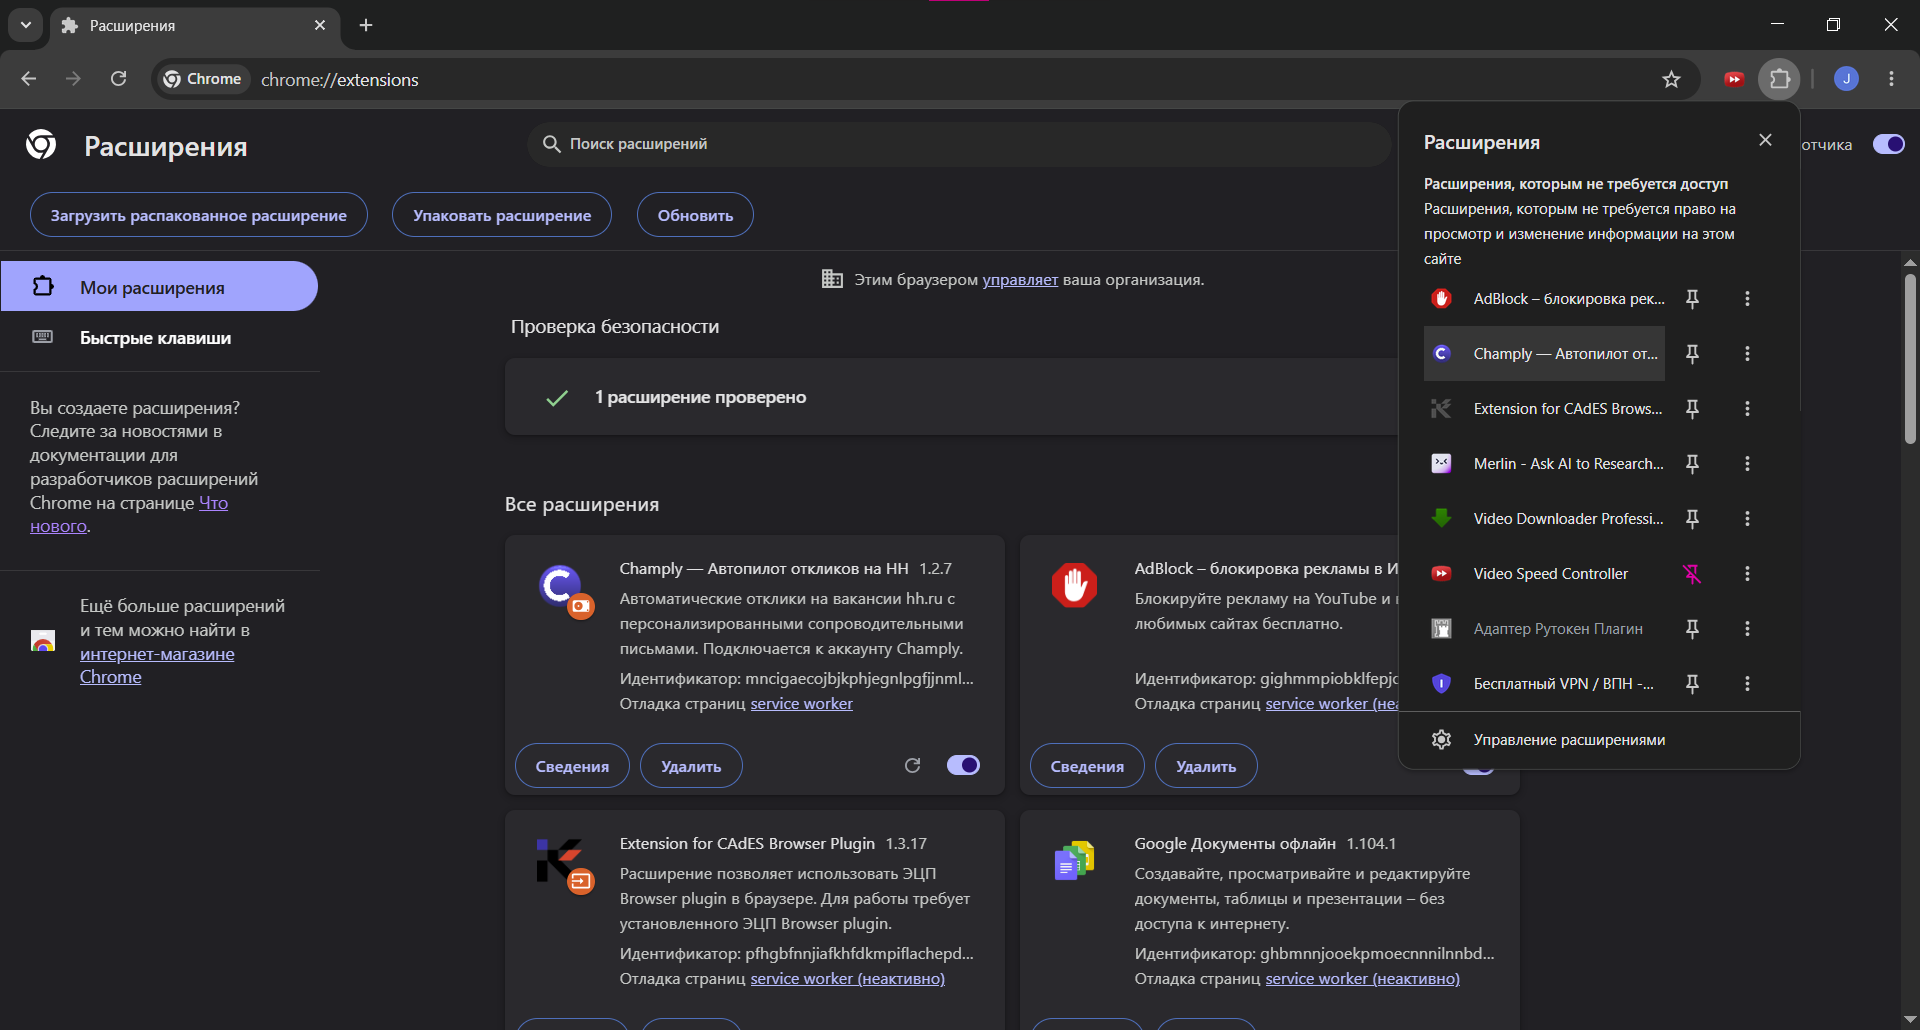Viewport: 1920px width, 1030px height.
Task: Focus the Поиск расширений search field
Action: [x=958, y=144]
